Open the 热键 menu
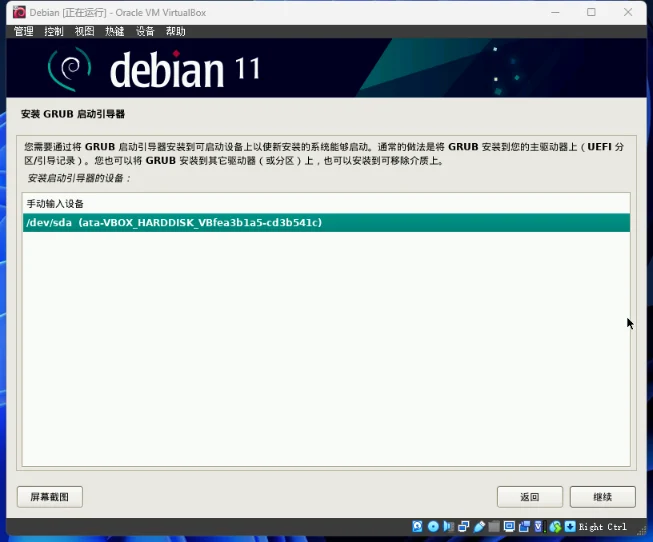 115,31
